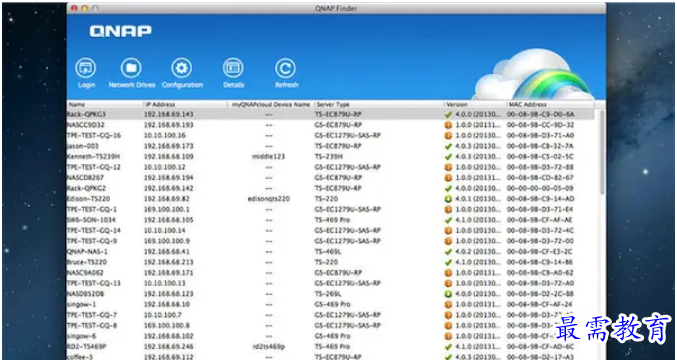Sort by the Server Type column header

pyautogui.click(x=379, y=104)
